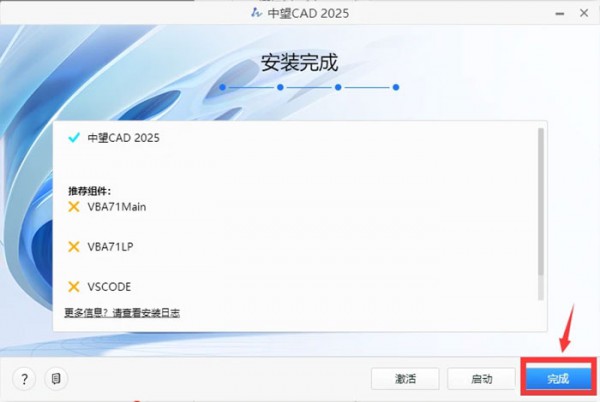
Task: Click the 完成 finish button
Action: (559, 378)
